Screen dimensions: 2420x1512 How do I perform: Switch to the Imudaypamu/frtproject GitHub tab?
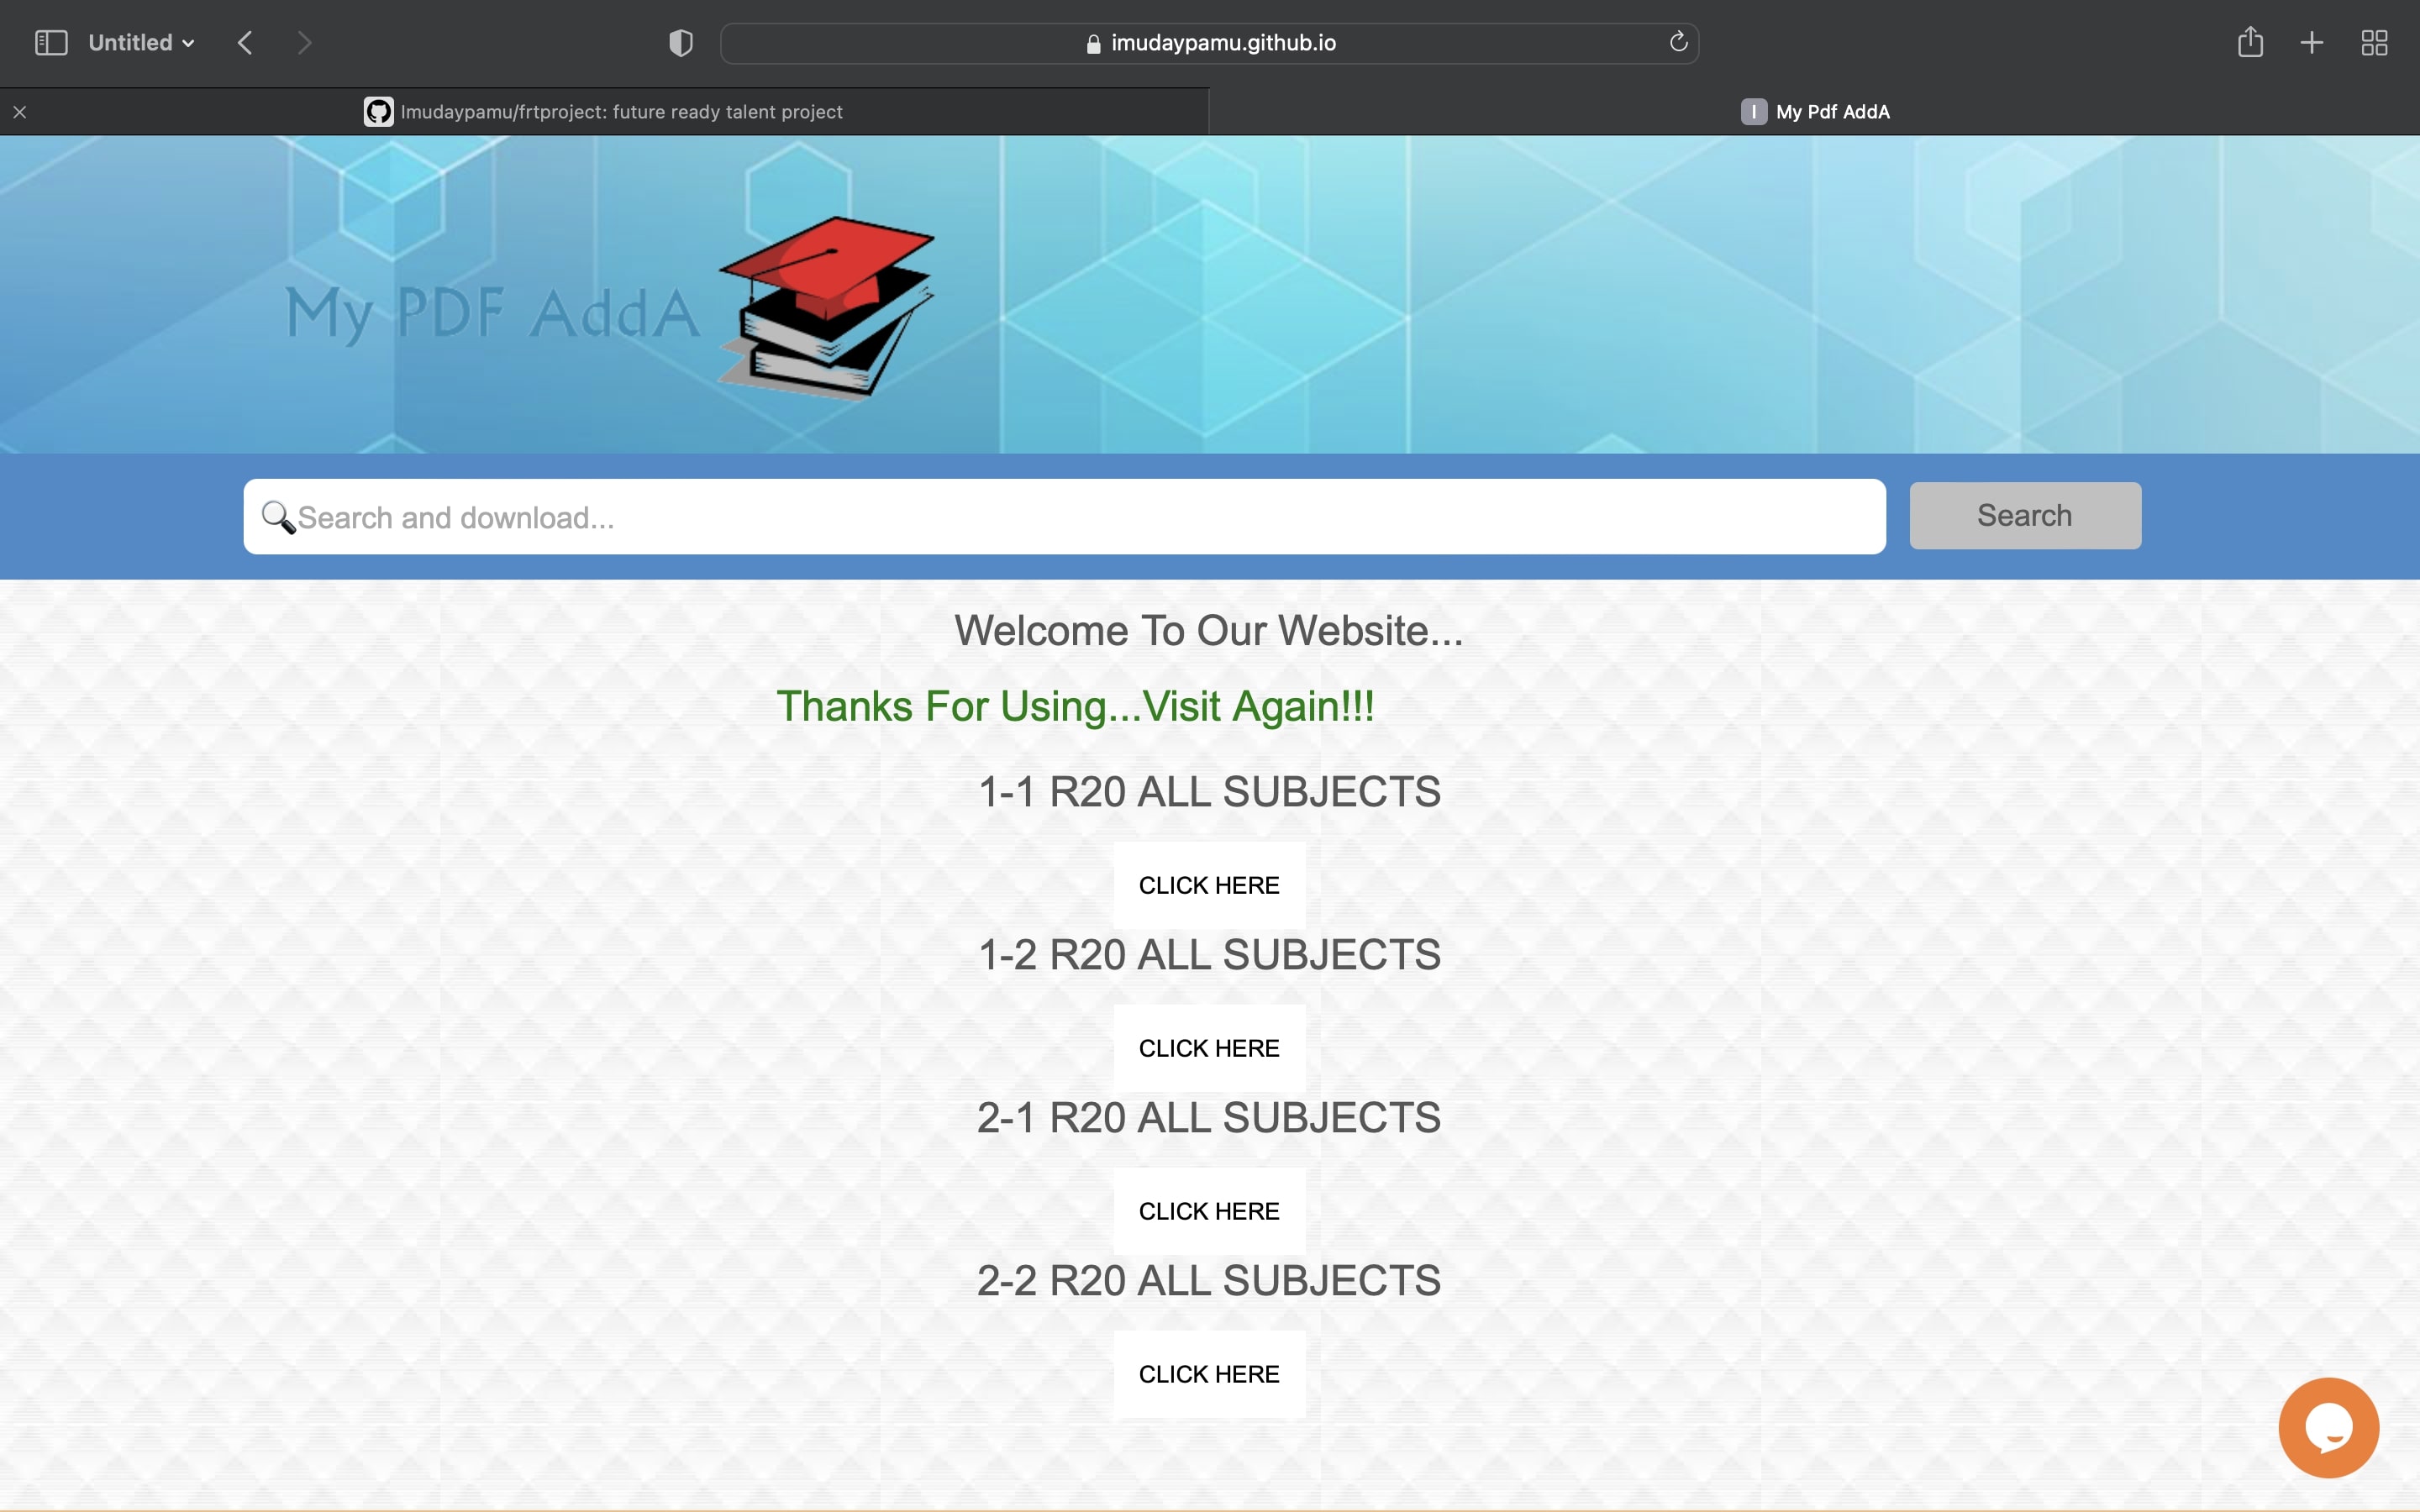click(x=604, y=112)
